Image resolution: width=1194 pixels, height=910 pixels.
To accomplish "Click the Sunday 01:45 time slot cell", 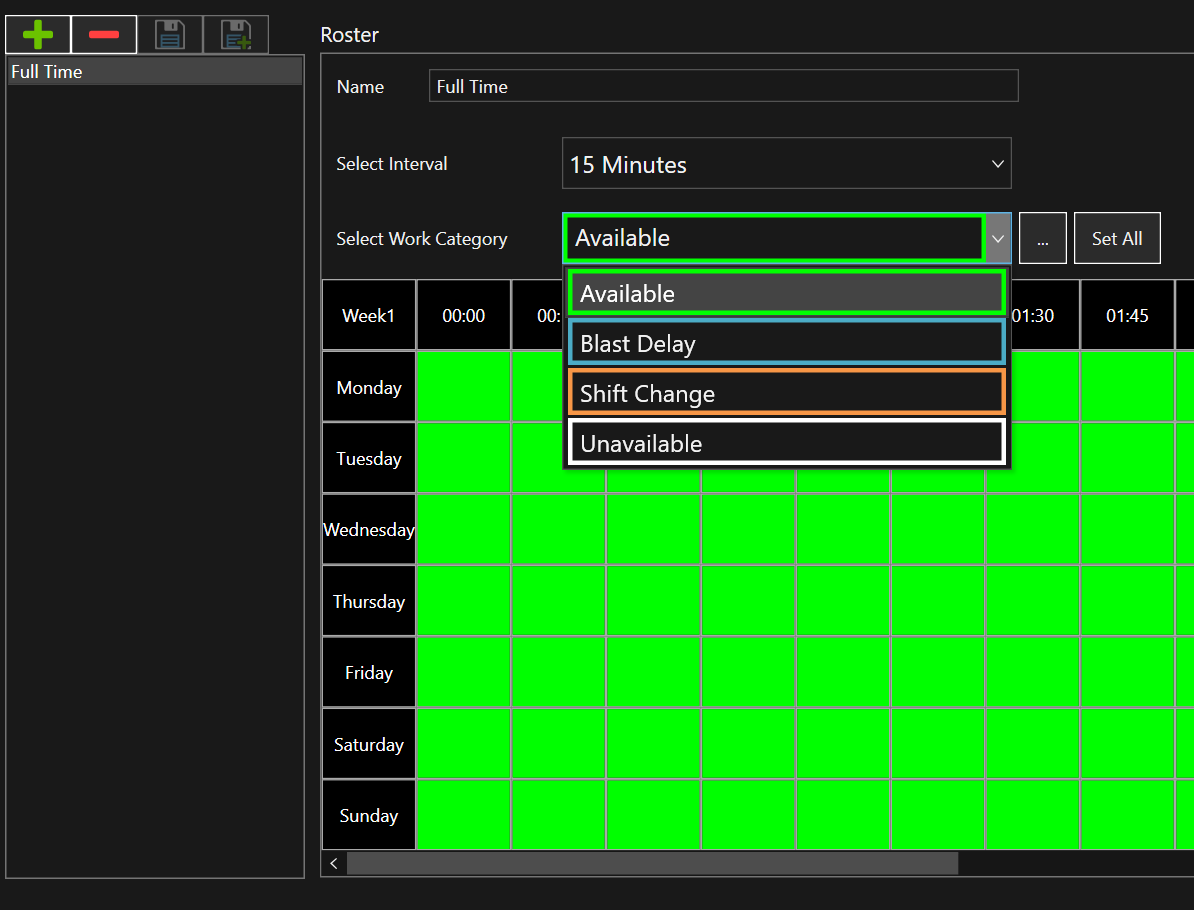I will [x=1127, y=815].
